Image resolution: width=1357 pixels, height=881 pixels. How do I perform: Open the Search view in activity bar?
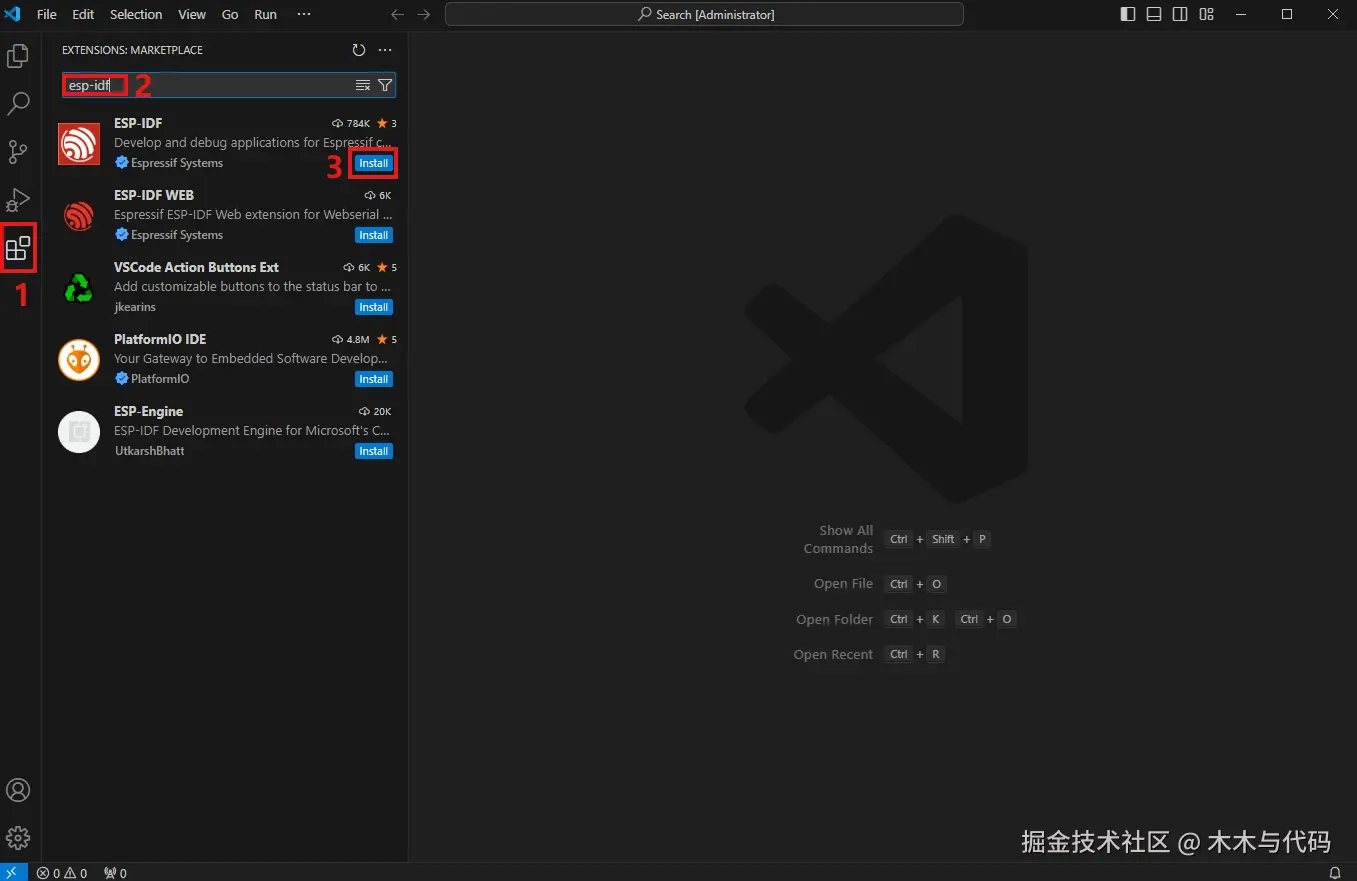coord(18,104)
